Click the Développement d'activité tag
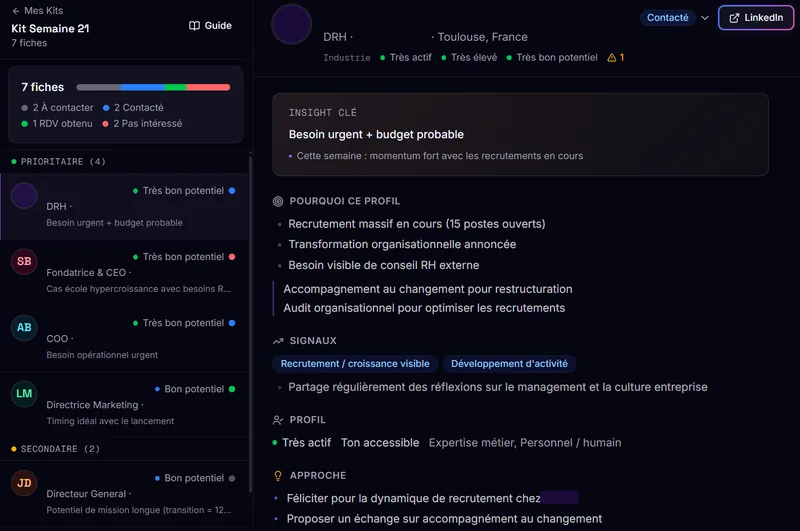The height and width of the screenshot is (531, 800). coord(509,364)
